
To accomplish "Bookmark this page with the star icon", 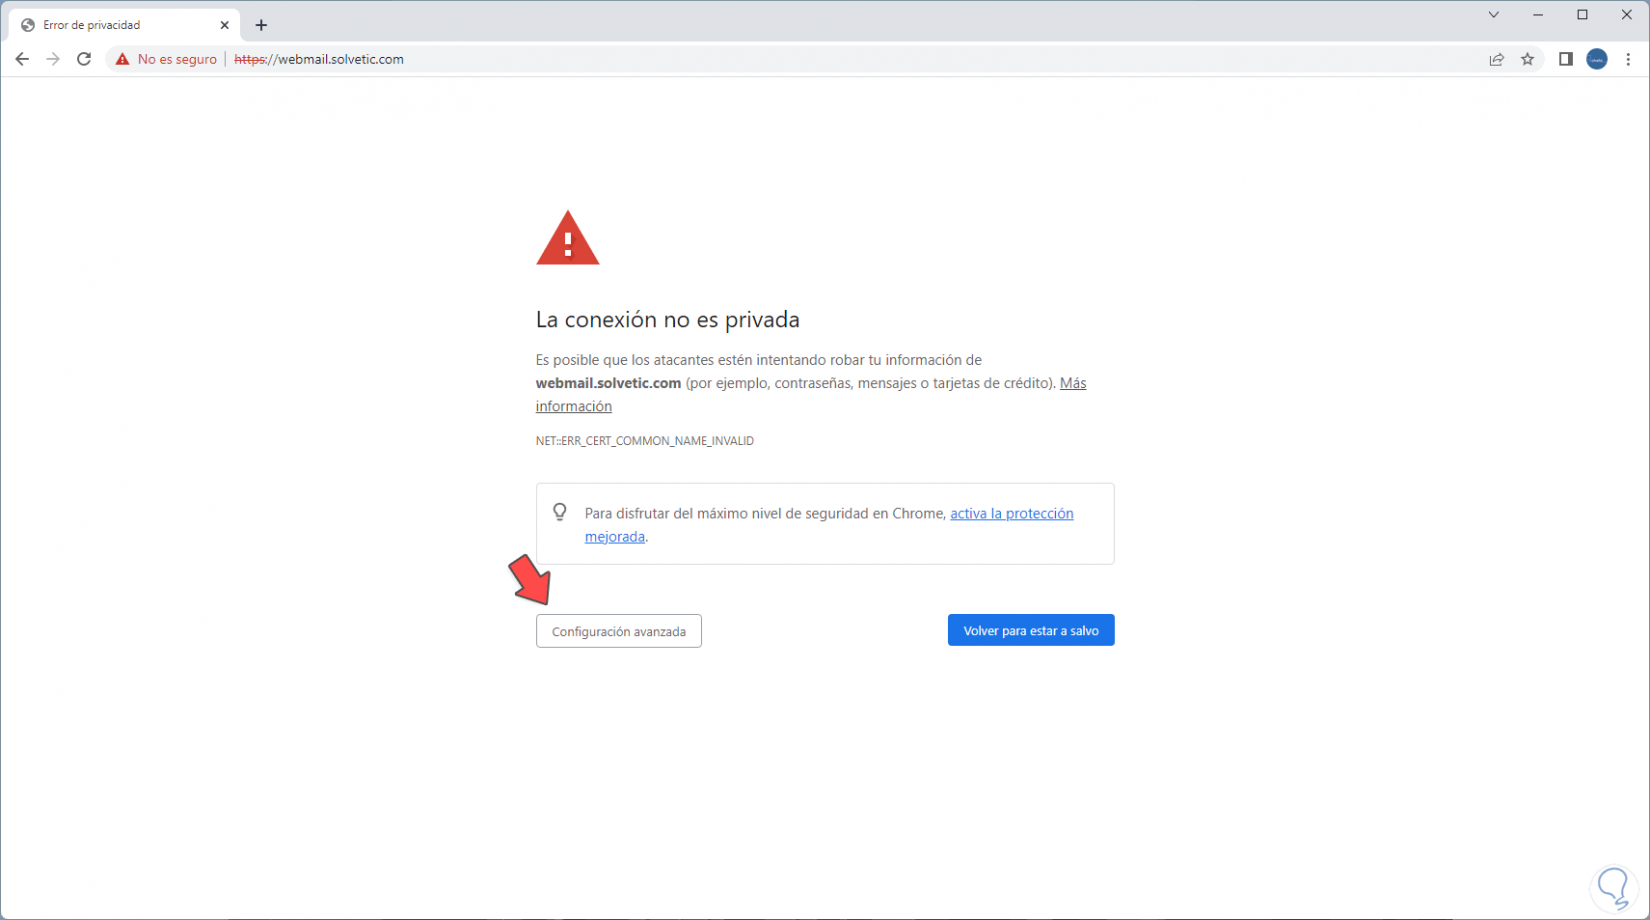I will 1528,59.
